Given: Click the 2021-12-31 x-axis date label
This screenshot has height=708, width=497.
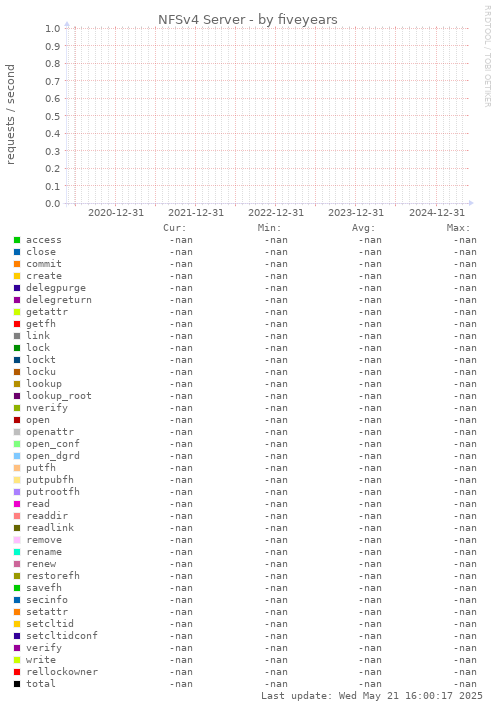Looking at the screenshot, I should [196, 213].
